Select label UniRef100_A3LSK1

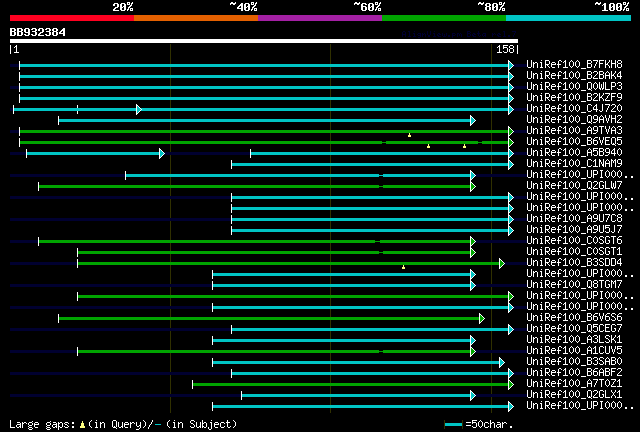[x=574, y=340]
